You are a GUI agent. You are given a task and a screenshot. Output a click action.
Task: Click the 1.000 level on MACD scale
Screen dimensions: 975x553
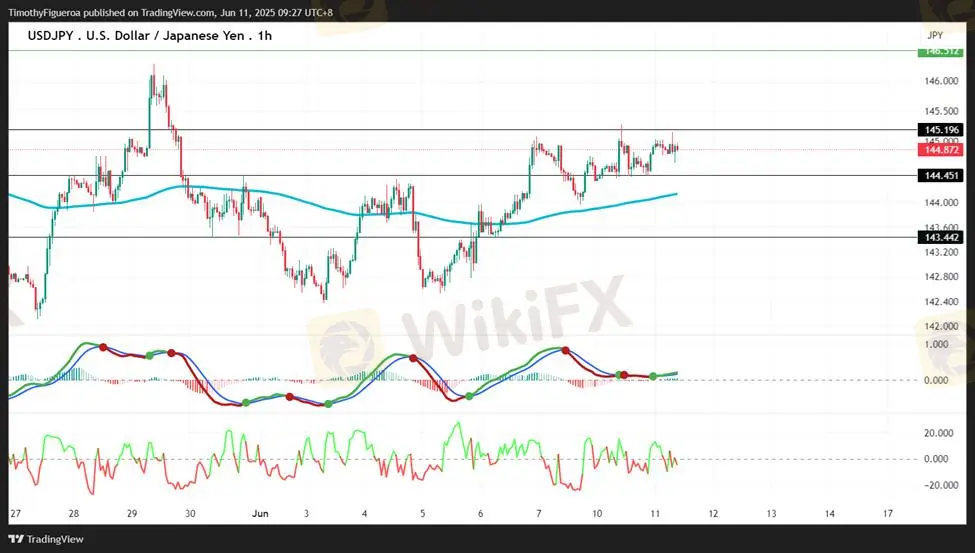tap(936, 344)
